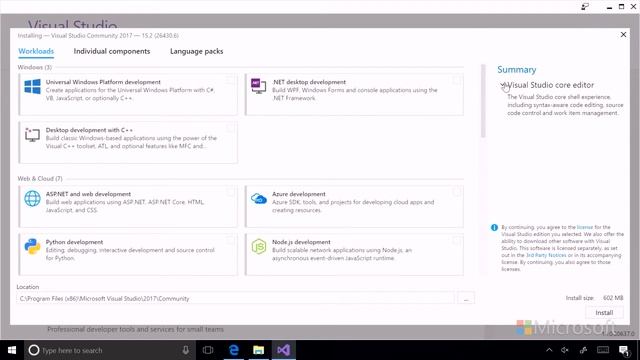Click the Cortana microphone icon

[x=185, y=350]
